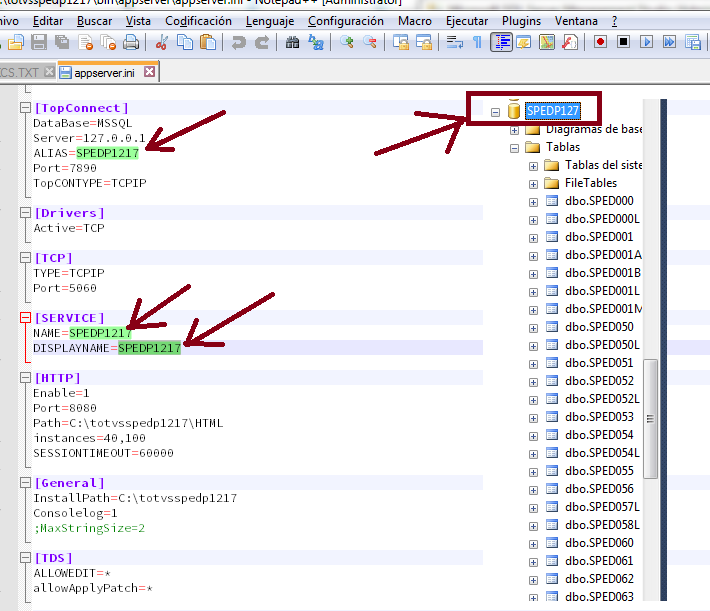
Task: Click the object tree vertical scrollbar thumb
Action: pyautogui.click(x=650, y=419)
